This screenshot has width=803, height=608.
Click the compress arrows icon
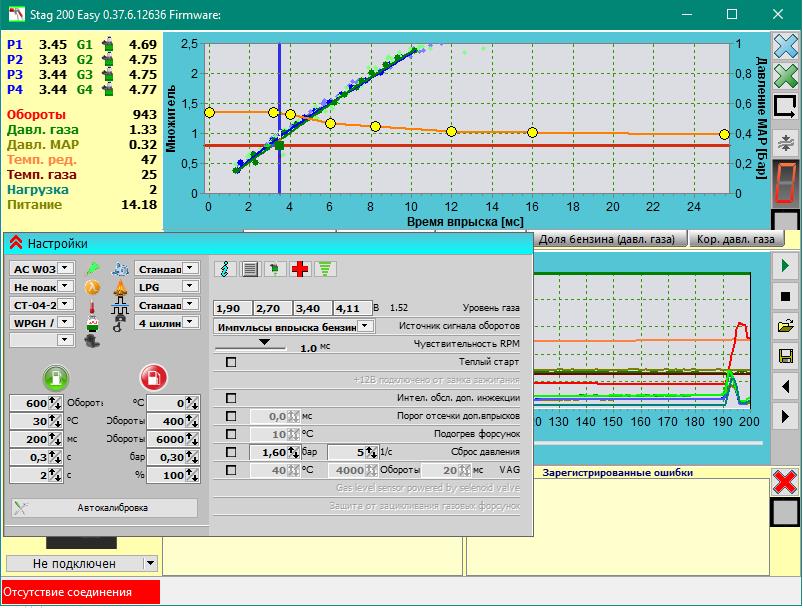tap(786, 142)
